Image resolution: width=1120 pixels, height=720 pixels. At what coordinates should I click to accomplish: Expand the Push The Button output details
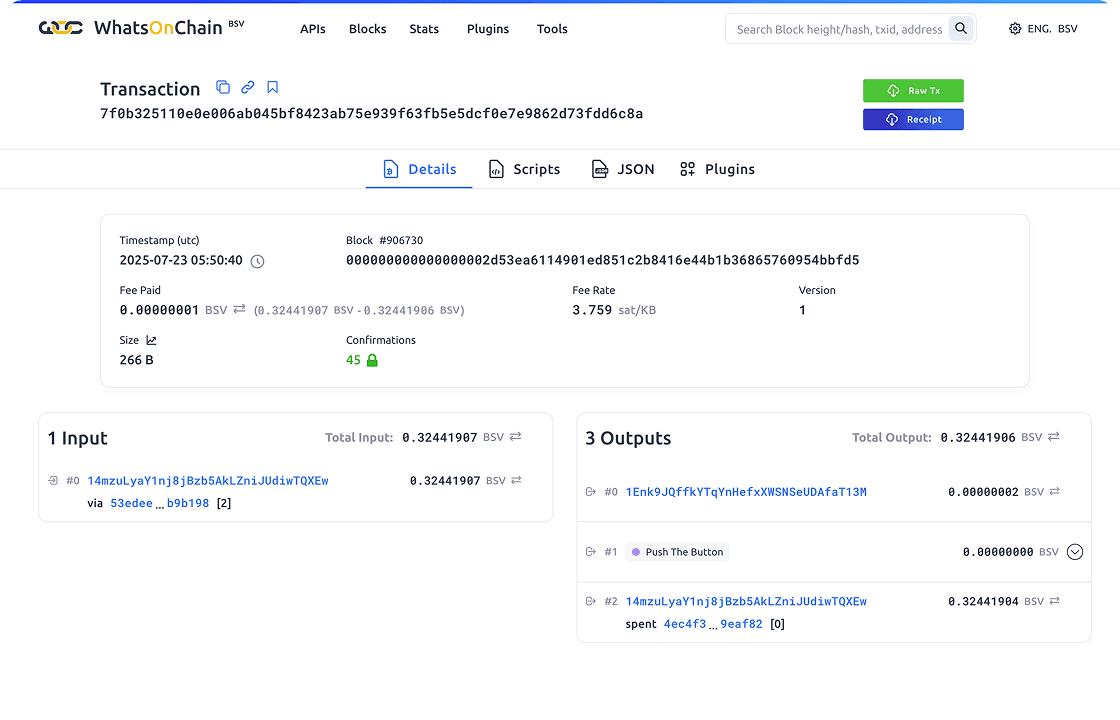click(x=1074, y=551)
